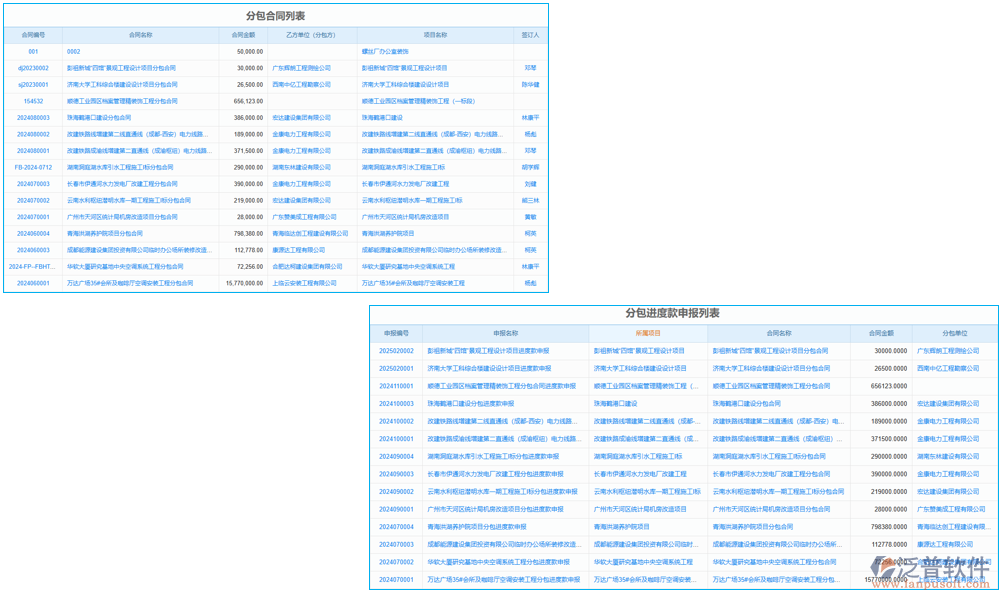The image size is (1000, 600).
Task: Click contract number 154532
Action: tap(33, 101)
